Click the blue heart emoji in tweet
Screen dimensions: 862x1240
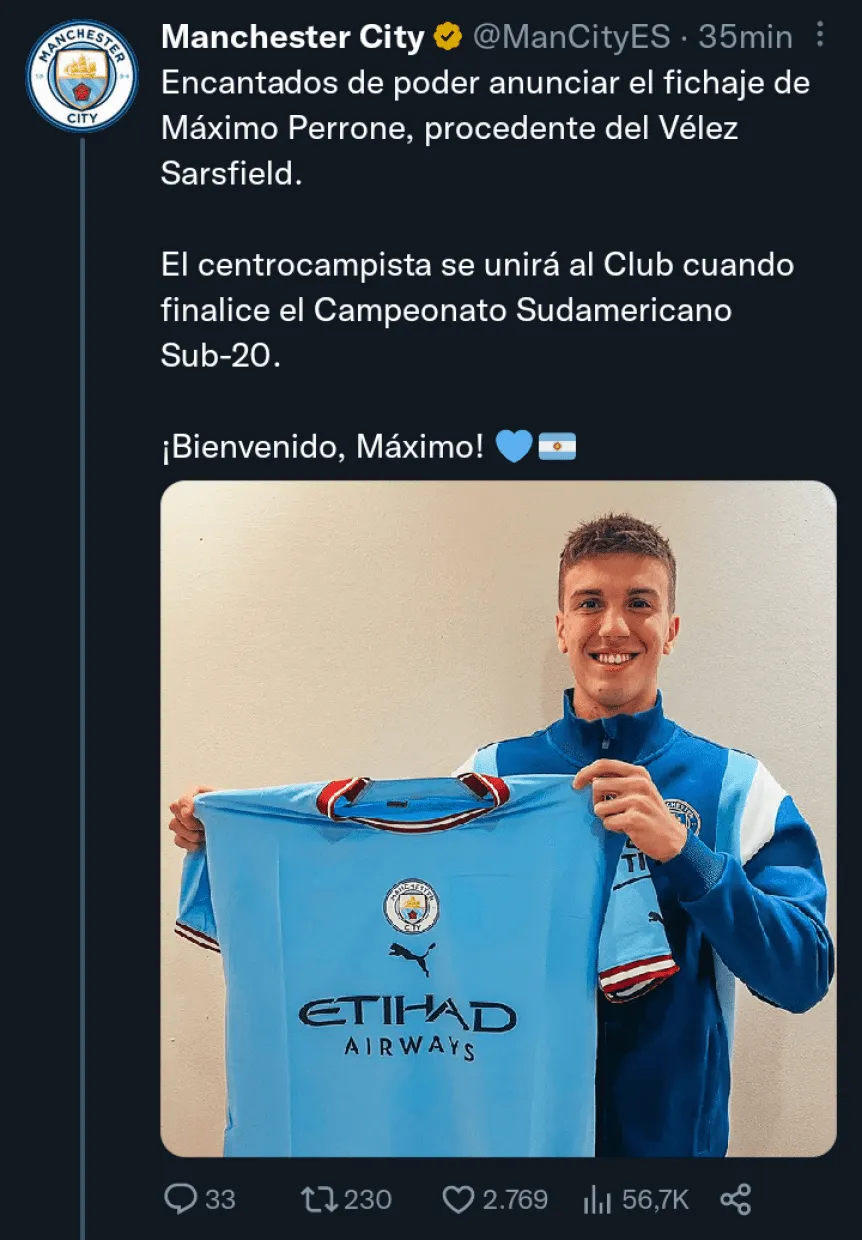[x=514, y=446]
